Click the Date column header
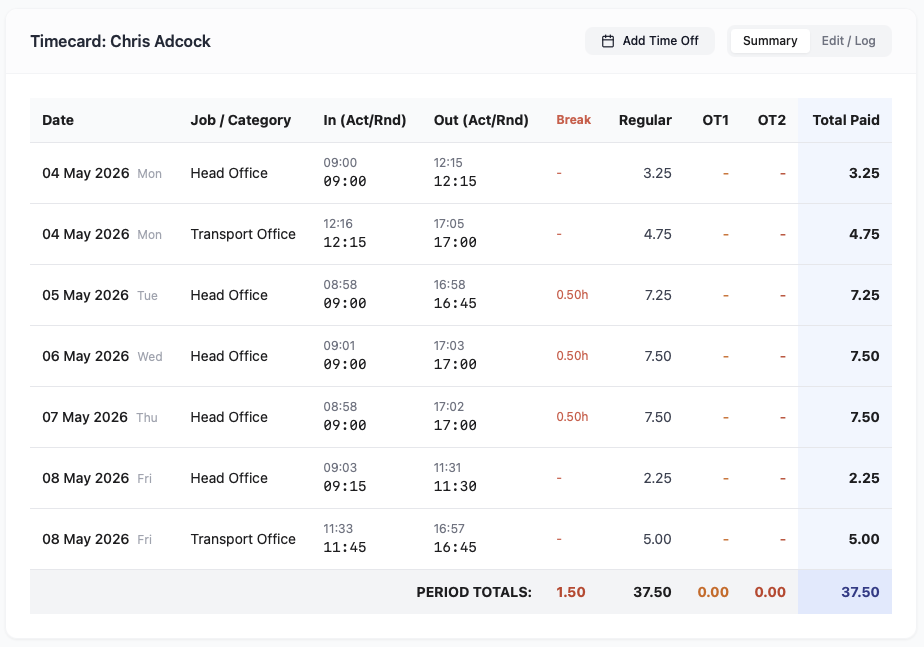 point(58,120)
